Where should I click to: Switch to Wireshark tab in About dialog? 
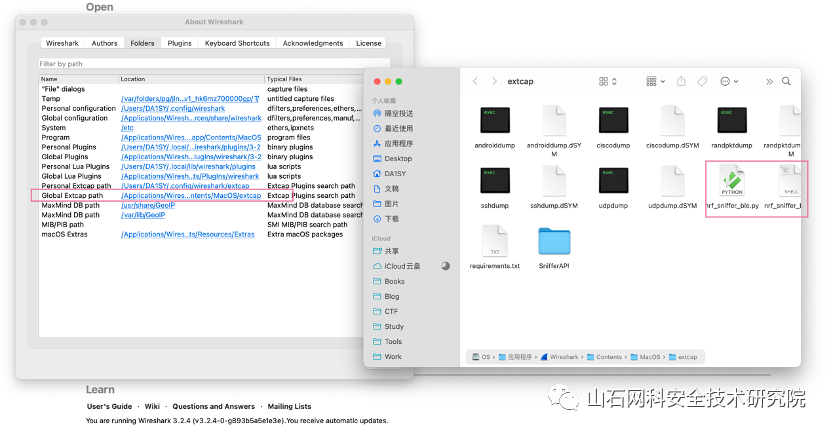[x=62, y=43]
